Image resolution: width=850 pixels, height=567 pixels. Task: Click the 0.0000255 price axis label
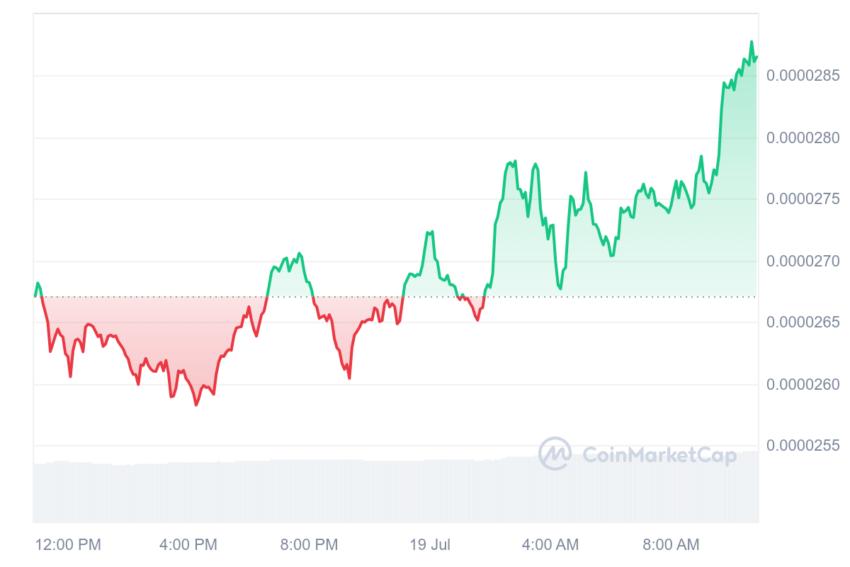point(803,446)
